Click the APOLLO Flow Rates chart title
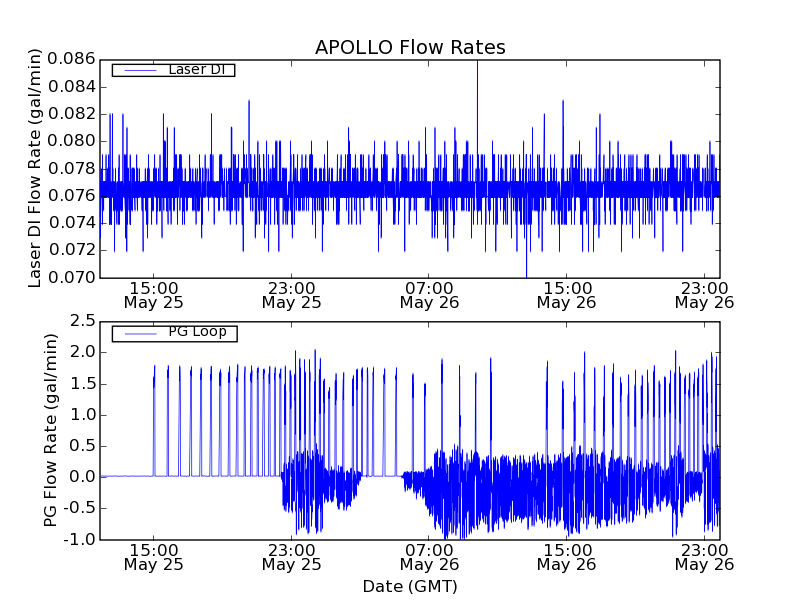Screen dimensions: 800x600 point(410,47)
